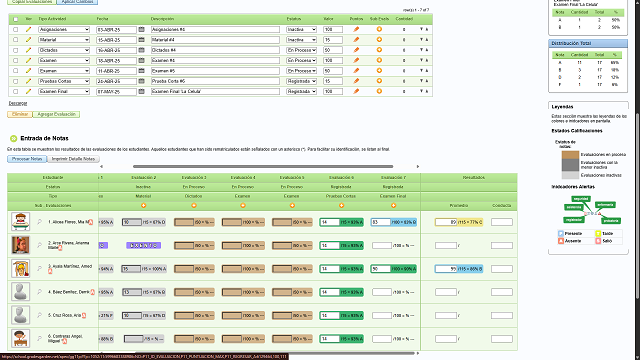Image resolution: width=640 pixels, height=360 pixels.
Task: Check the box for the Material #4 row
Action: coord(16,40)
